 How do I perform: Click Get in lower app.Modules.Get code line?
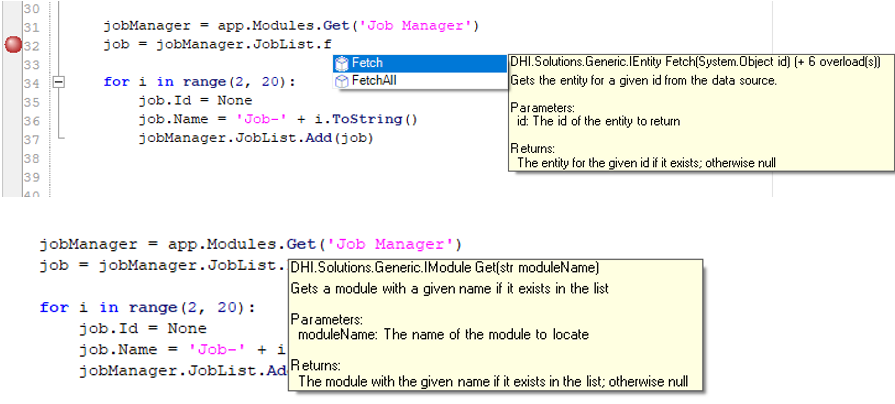[301, 244]
